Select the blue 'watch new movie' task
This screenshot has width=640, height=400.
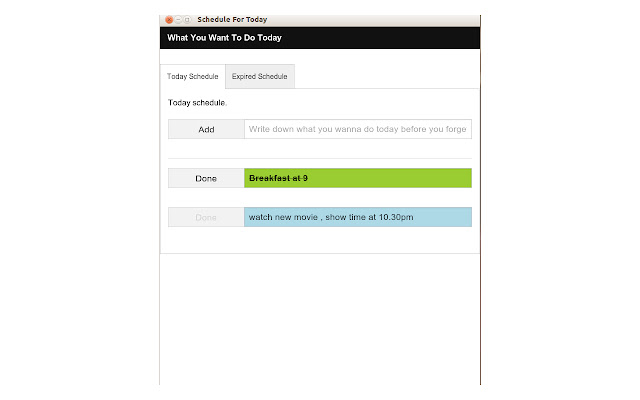pos(358,217)
